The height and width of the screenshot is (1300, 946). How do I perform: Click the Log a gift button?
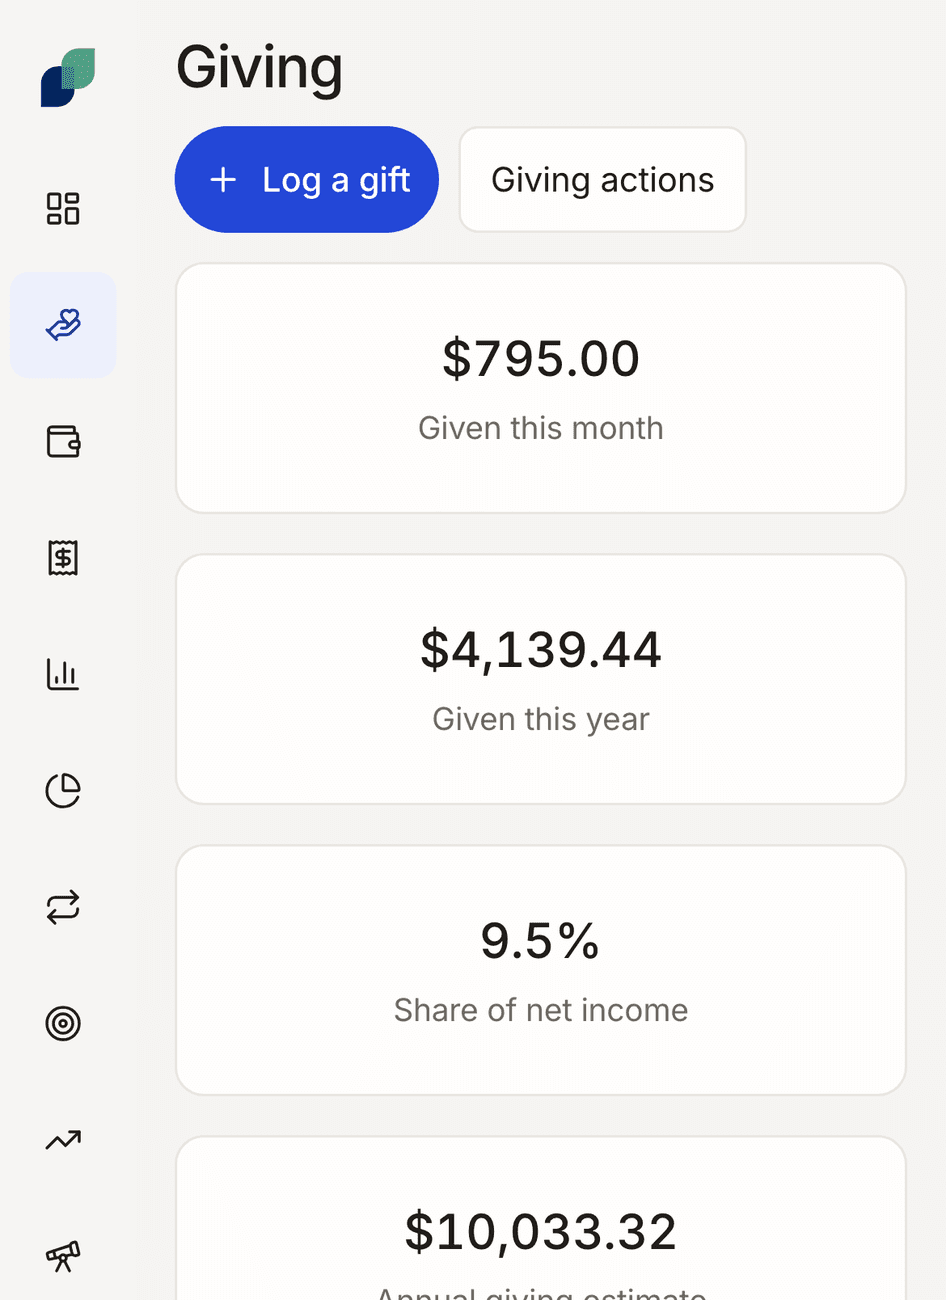[307, 180]
